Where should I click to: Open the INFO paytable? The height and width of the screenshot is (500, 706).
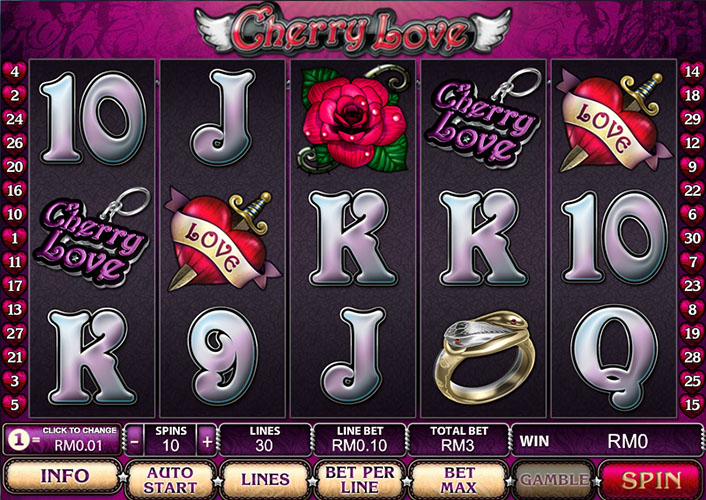(63, 477)
